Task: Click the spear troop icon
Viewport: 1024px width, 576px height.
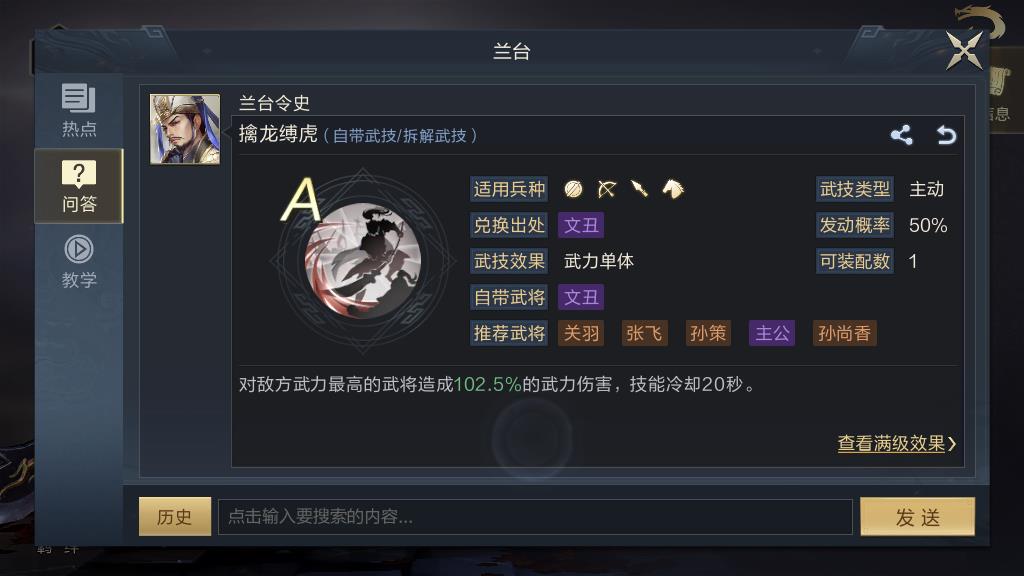Action: [639, 189]
